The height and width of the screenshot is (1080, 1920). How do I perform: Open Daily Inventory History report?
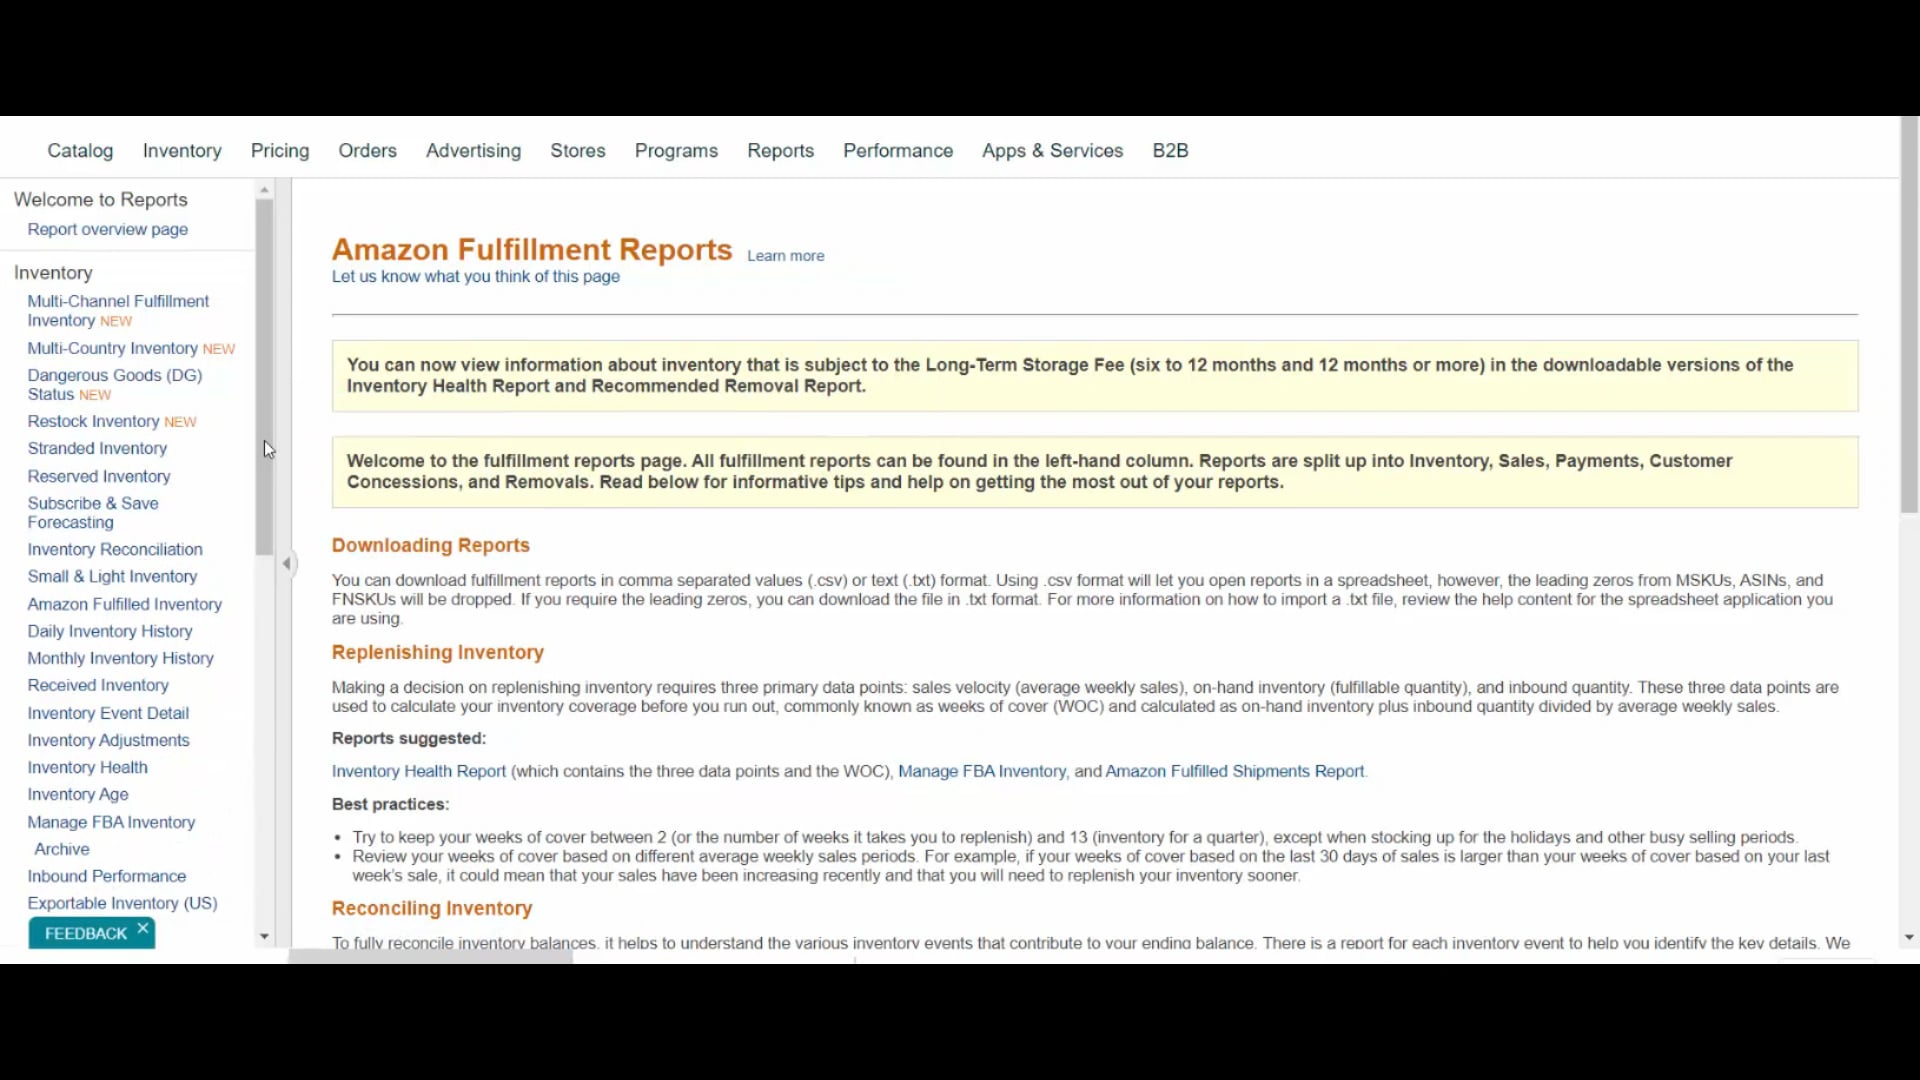[110, 632]
